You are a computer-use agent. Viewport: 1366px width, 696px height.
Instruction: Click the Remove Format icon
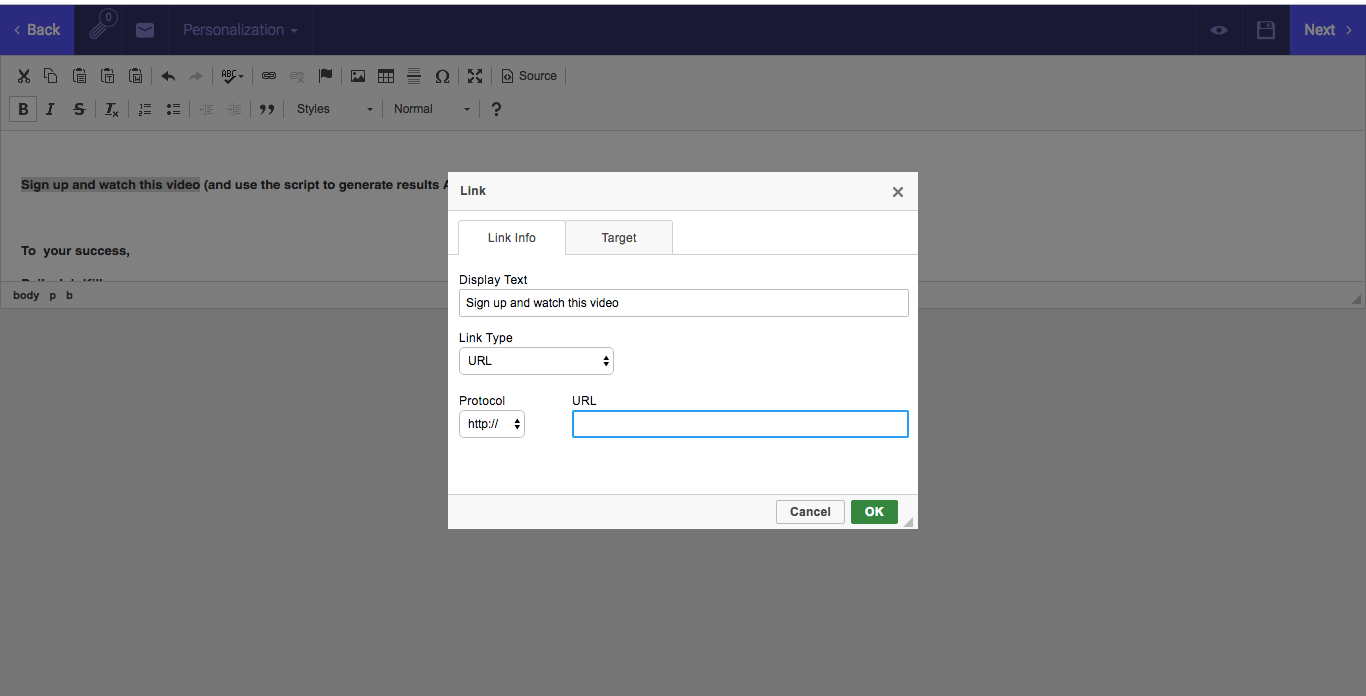[x=112, y=109]
